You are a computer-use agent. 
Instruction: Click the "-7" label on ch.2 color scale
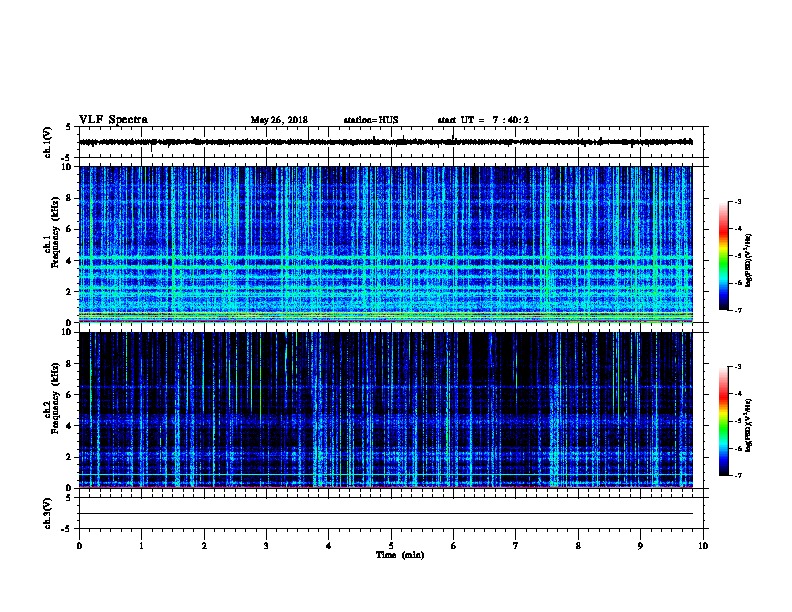pyautogui.click(x=737, y=475)
